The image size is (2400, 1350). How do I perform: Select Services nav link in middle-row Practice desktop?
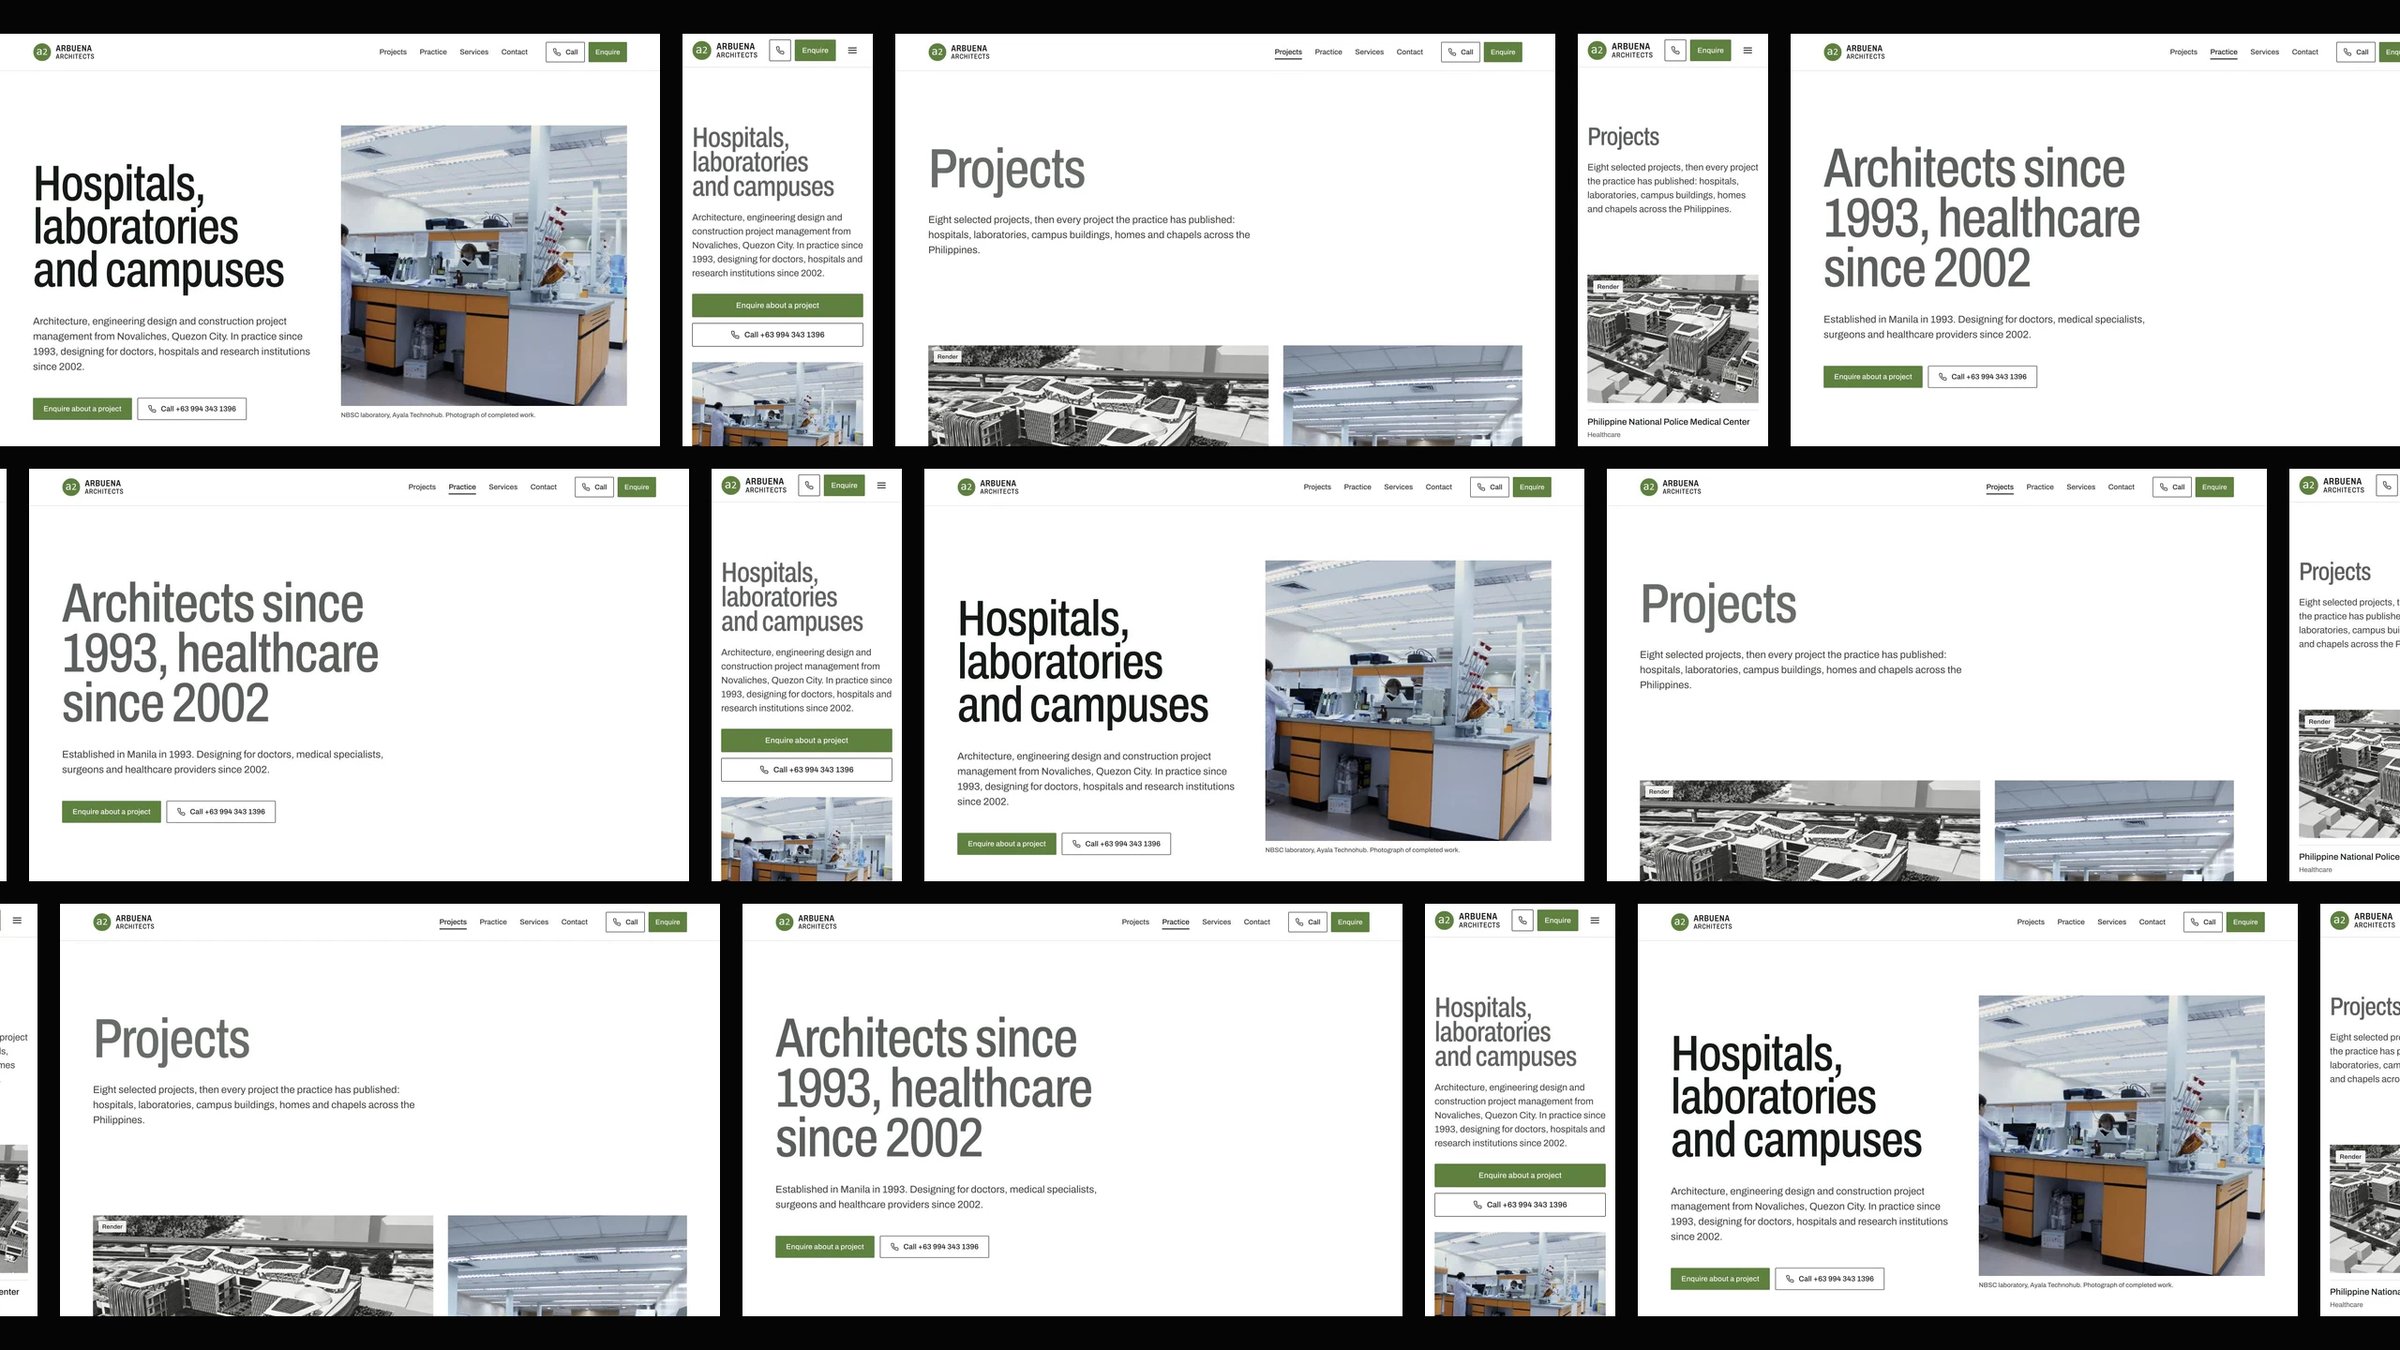coord(503,487)
